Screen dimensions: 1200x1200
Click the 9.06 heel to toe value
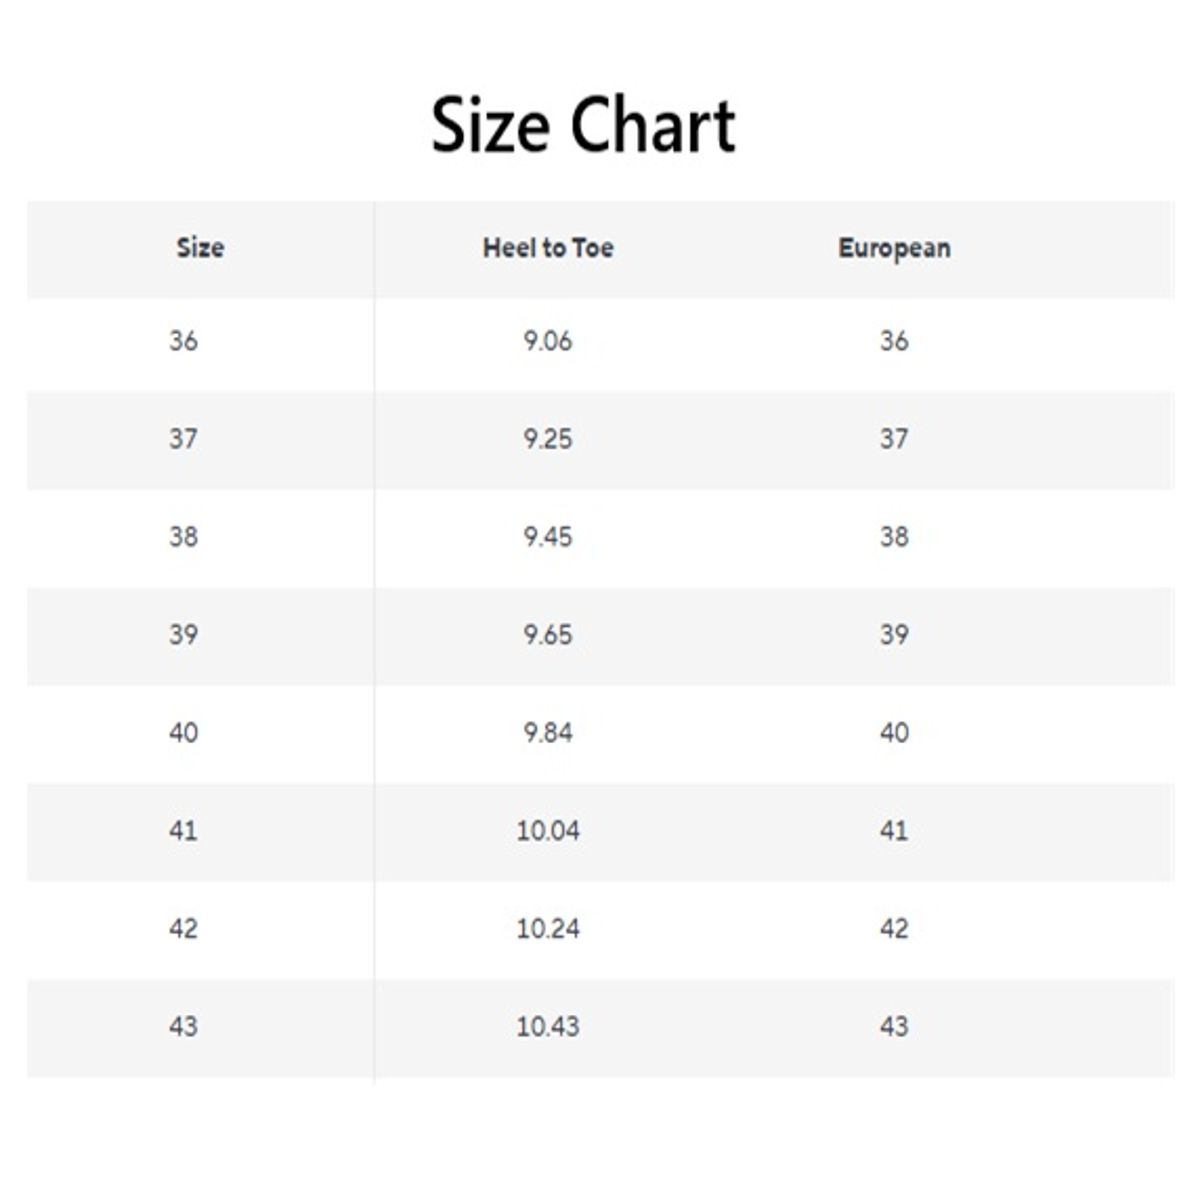click(x=548, y=341)
